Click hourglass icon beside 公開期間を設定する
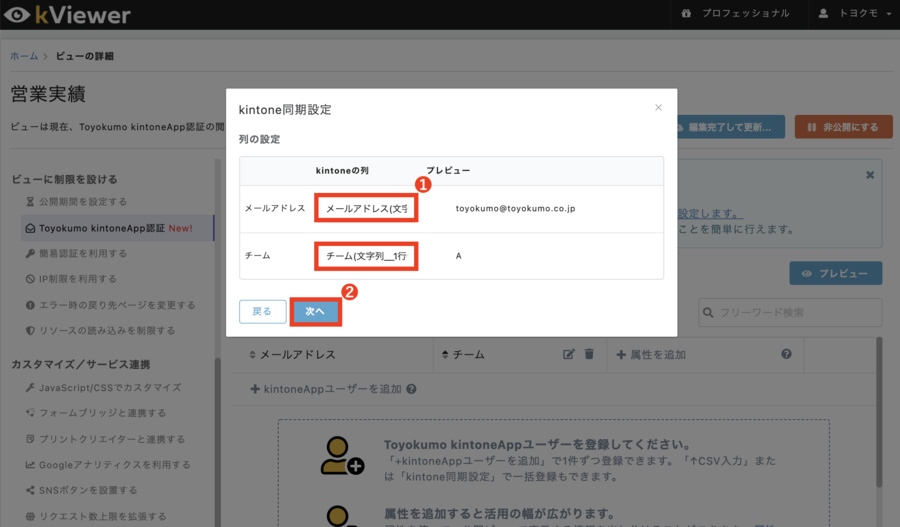 click(x=30, y=202)
